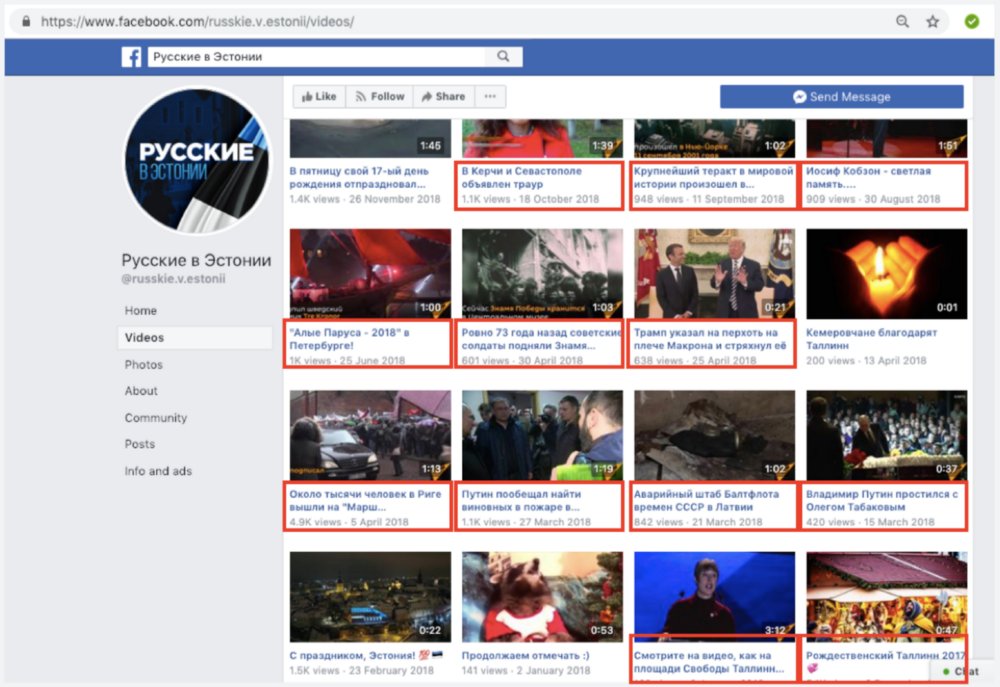Click the Facebook search field
The height and width of the screenshot is (687, 1000).
[x=316, y=57]
